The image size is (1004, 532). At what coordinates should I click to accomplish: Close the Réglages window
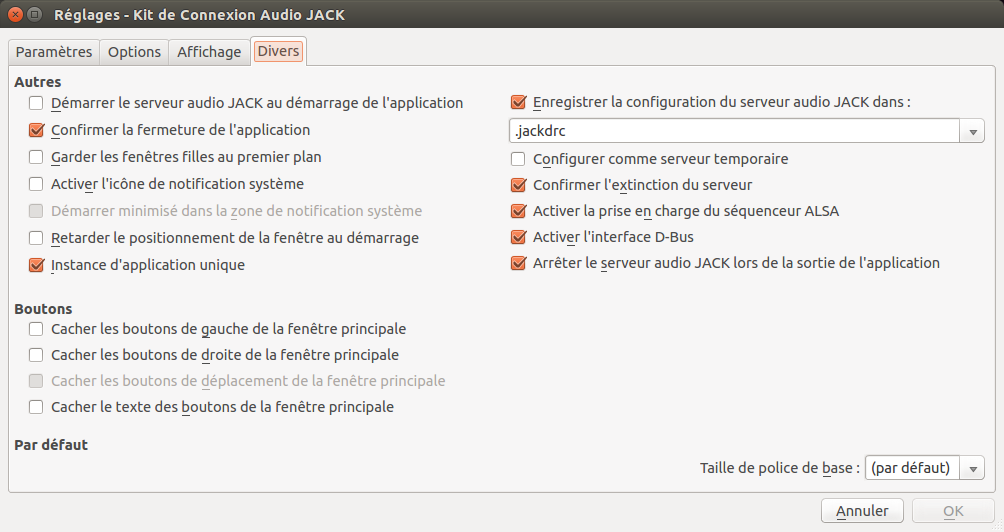pyautogui.click(x=13, y=16)
